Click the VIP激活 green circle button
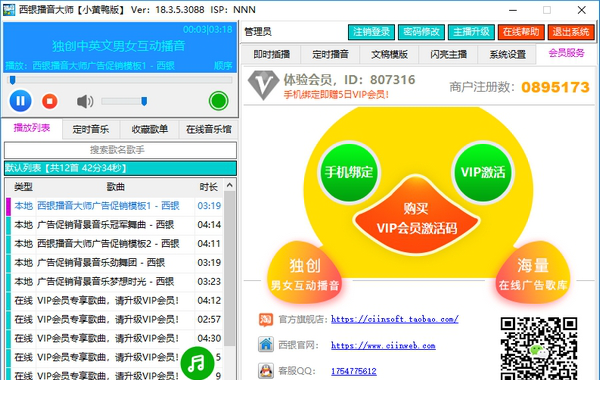600x395 pixels. 483,172
